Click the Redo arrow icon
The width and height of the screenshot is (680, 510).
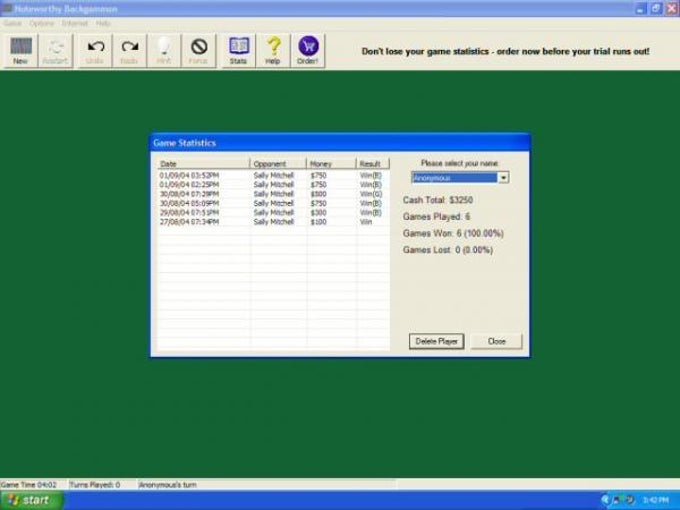[x=129, y=51]
